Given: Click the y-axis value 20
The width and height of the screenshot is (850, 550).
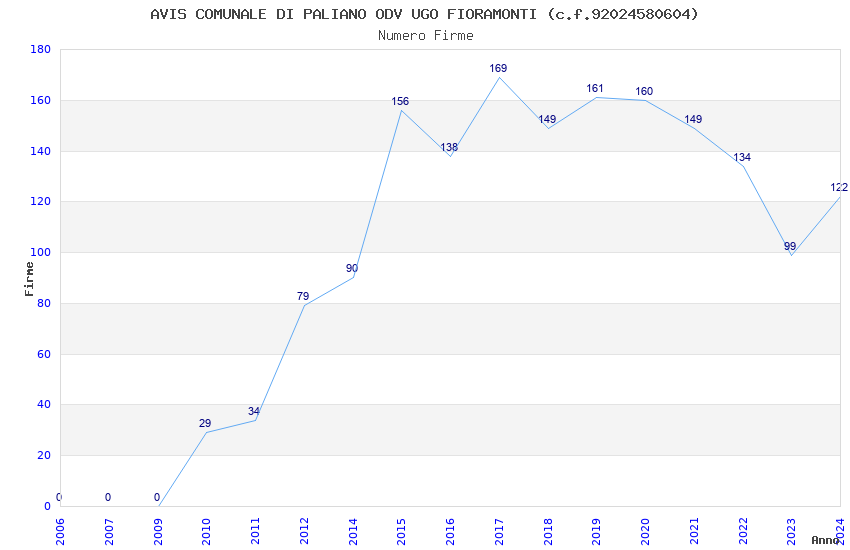Looking at the screenshot, I should [44, 456].
